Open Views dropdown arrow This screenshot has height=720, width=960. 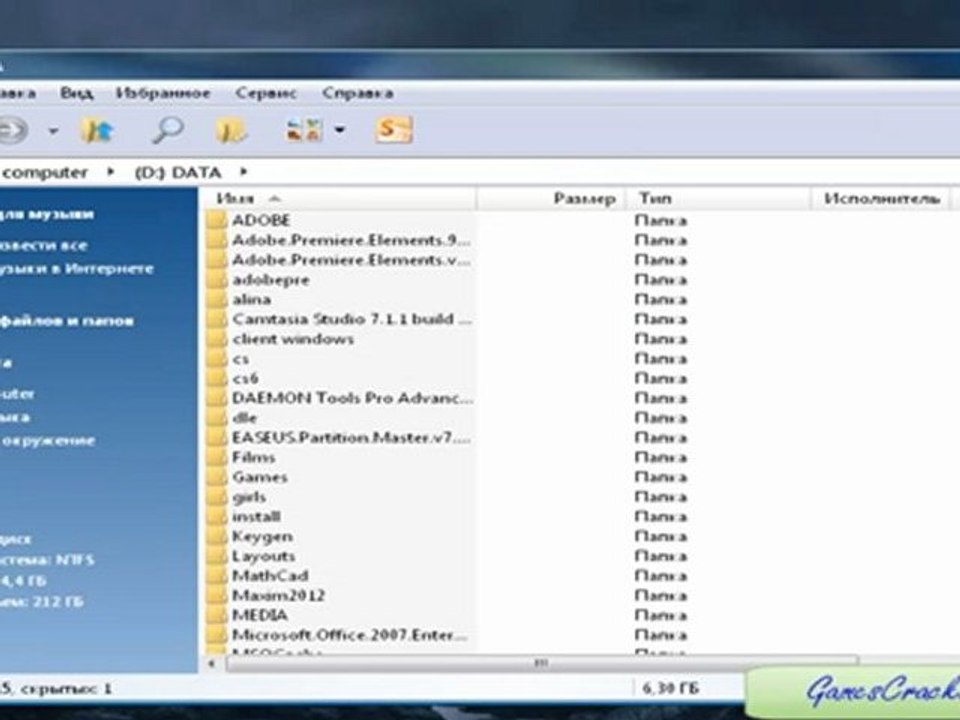click(x=339, y=130)
